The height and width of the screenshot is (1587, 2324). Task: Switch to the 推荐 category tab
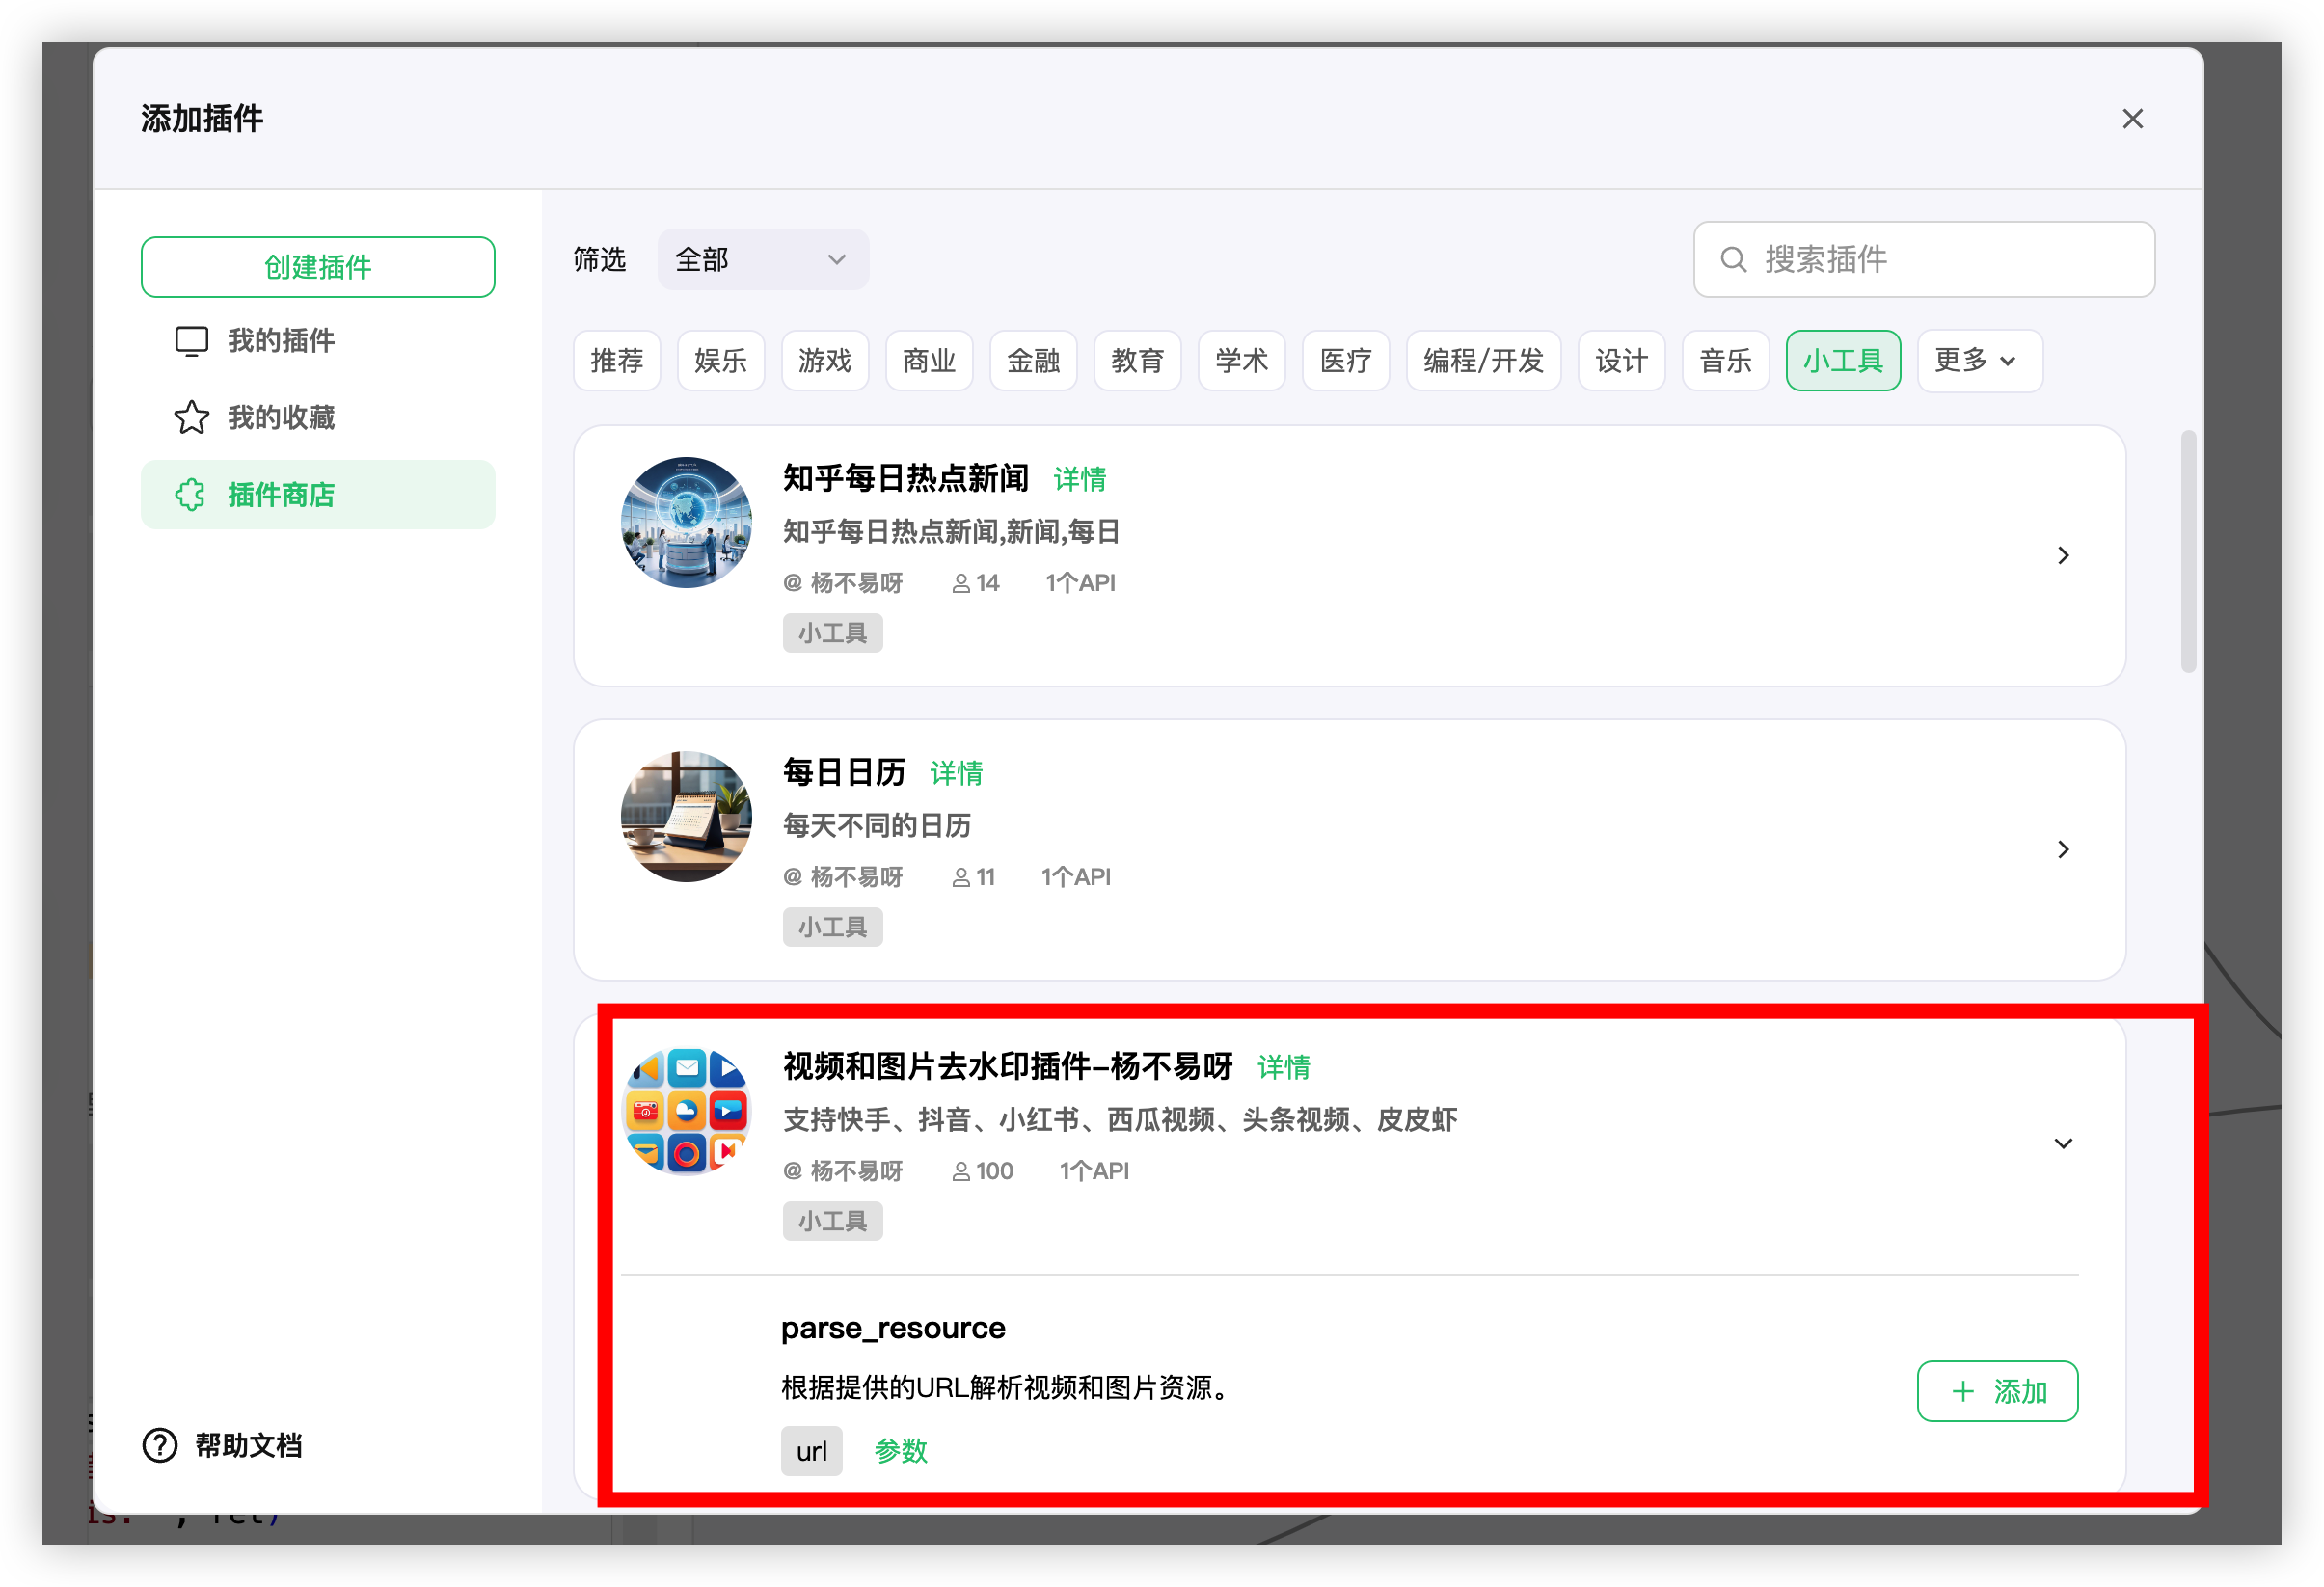tap(616, 361)
